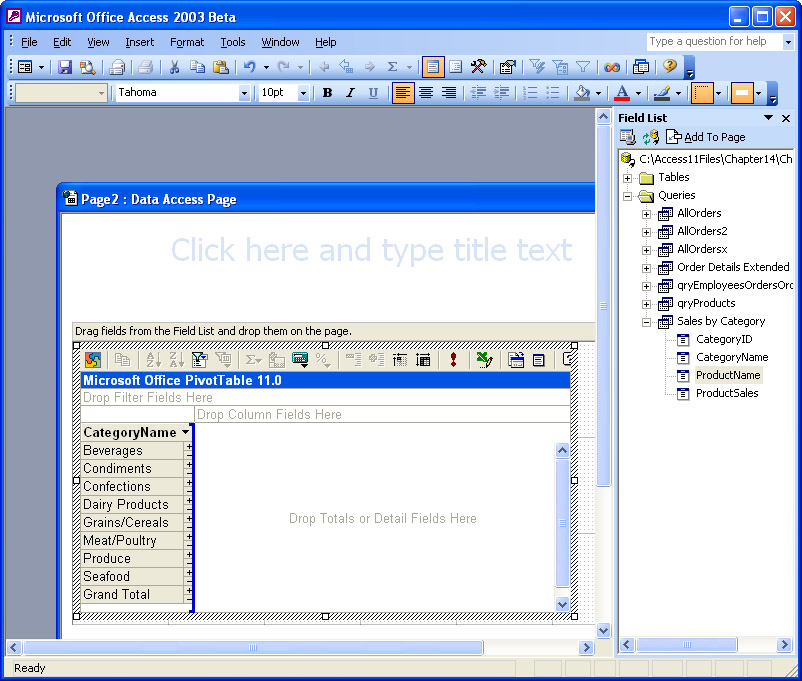Image resolution: width=802 pixels, height=681 pixels.
Task: Click the Help question mark icon
Action: [669, 67]
